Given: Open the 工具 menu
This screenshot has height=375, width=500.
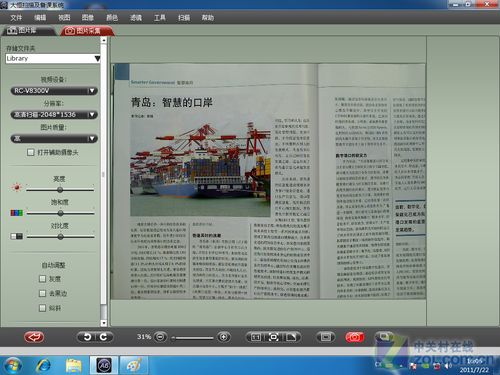Looking at the screenshot, I should [160, 18].
